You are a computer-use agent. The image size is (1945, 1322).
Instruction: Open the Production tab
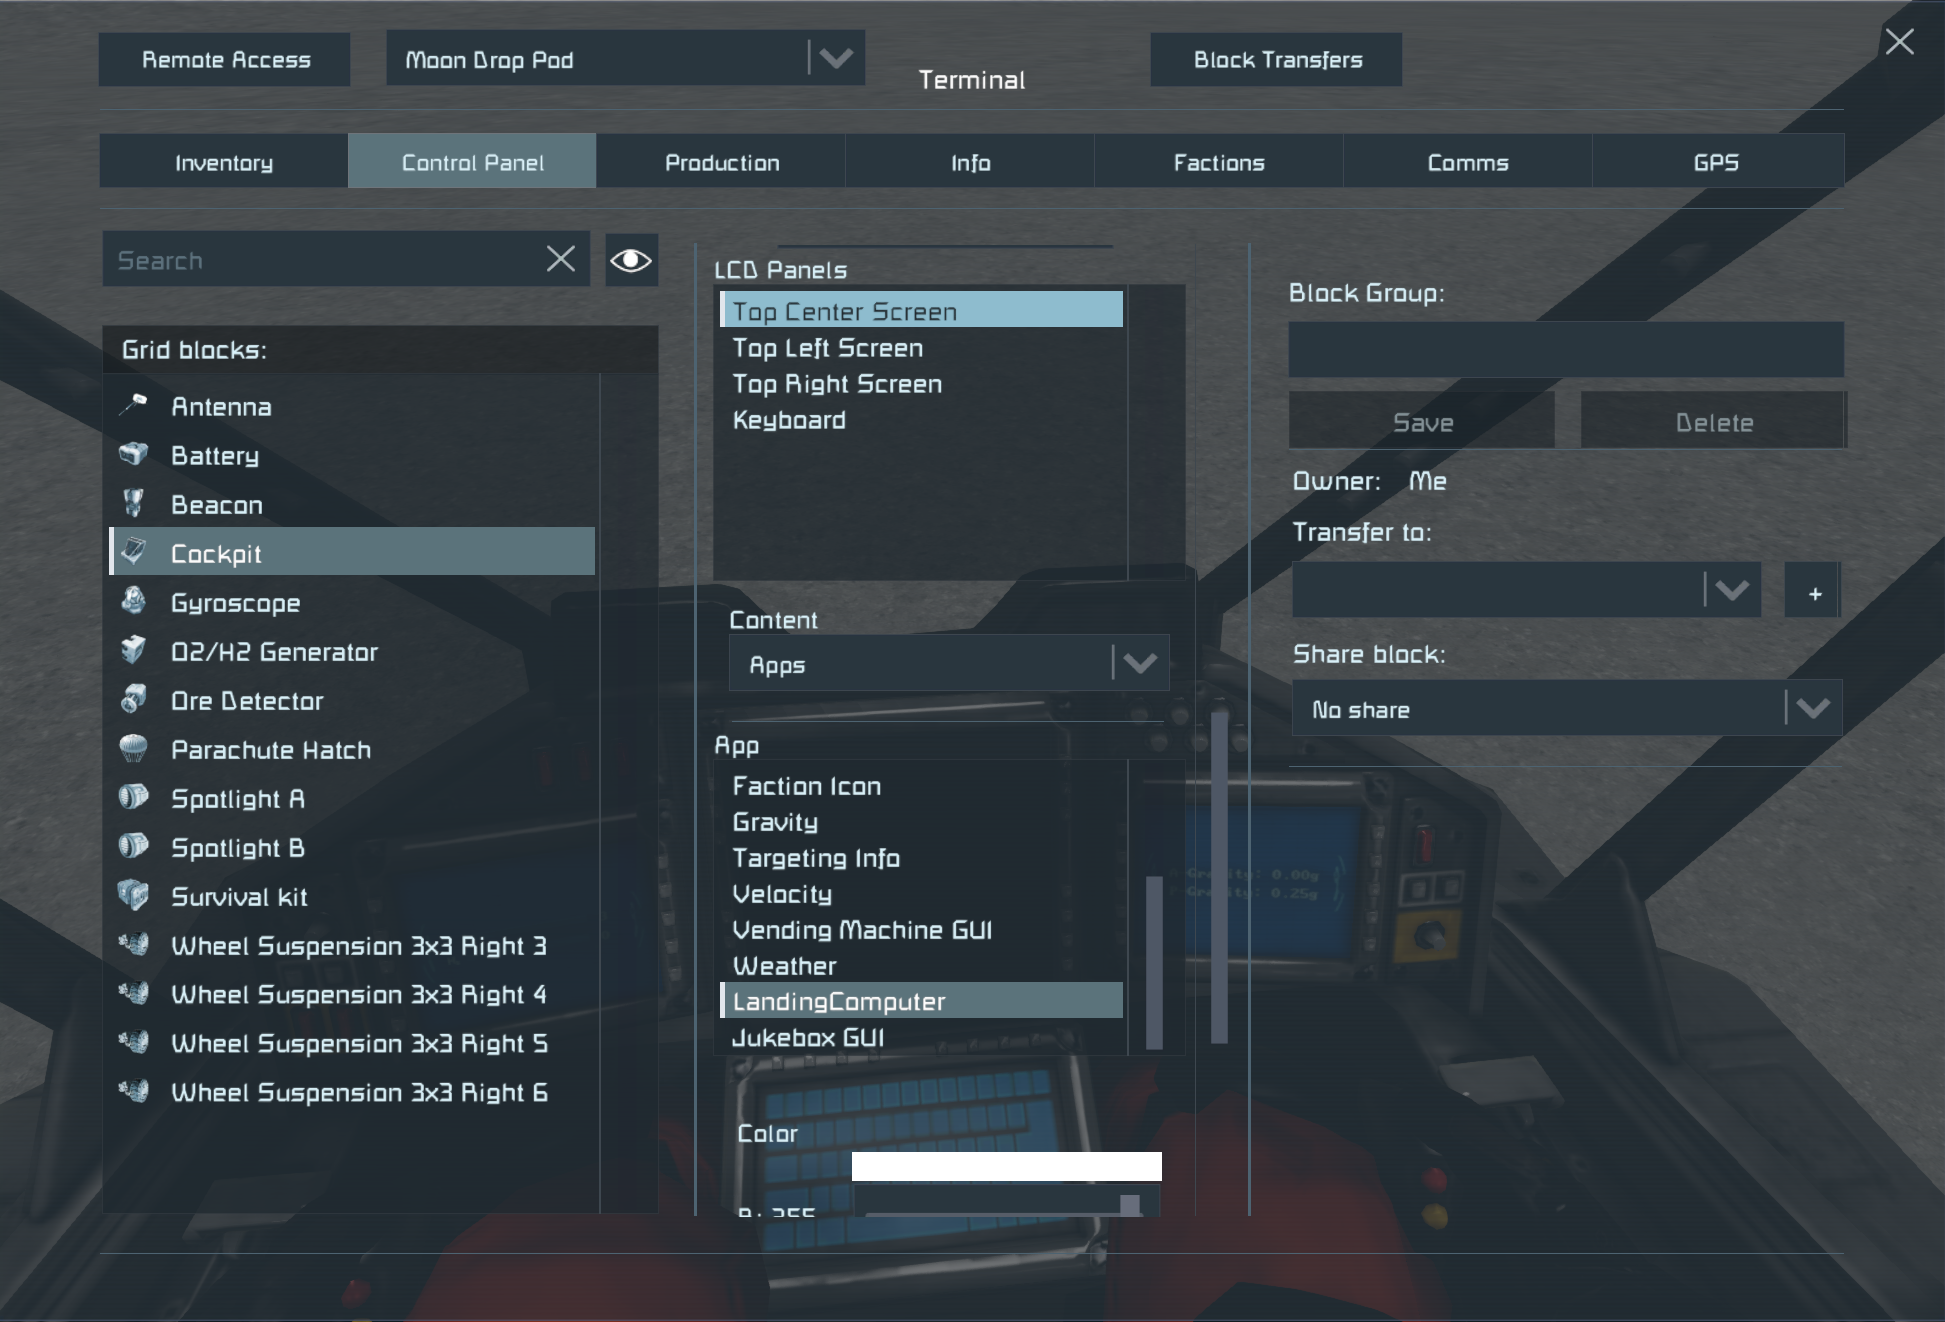(x=721, y=162)
